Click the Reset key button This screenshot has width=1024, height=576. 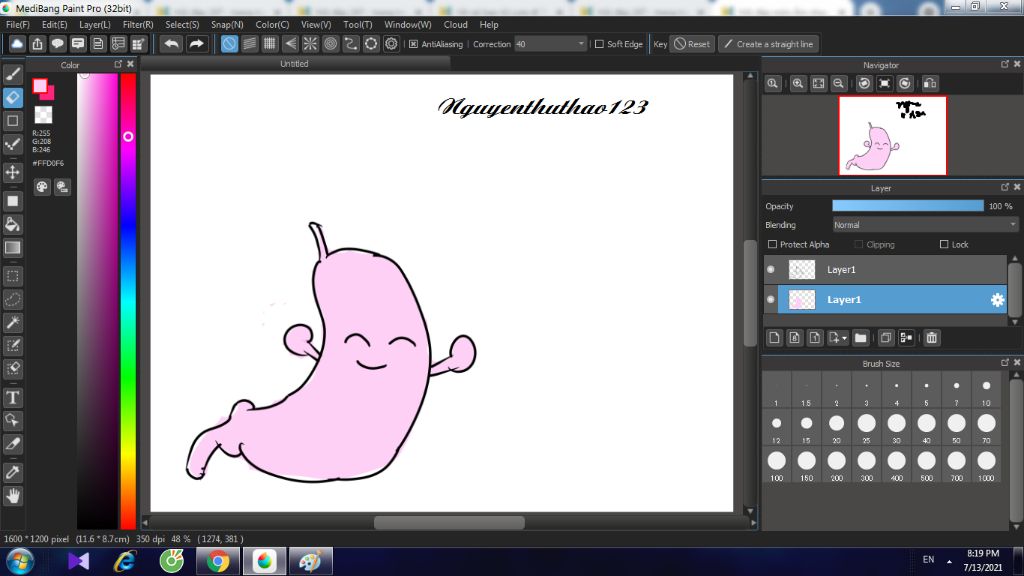(692, 44)
